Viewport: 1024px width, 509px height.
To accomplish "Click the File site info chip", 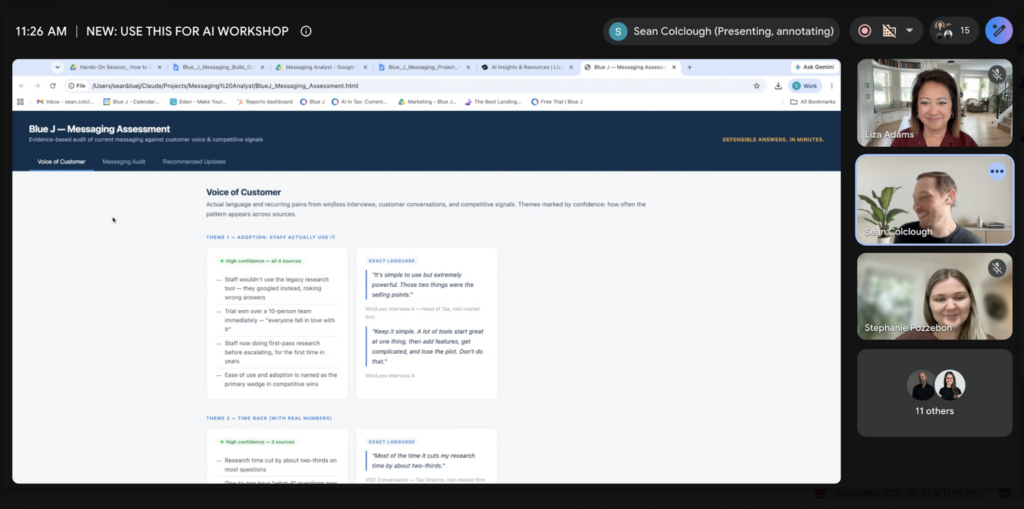I will pos(76,86).
